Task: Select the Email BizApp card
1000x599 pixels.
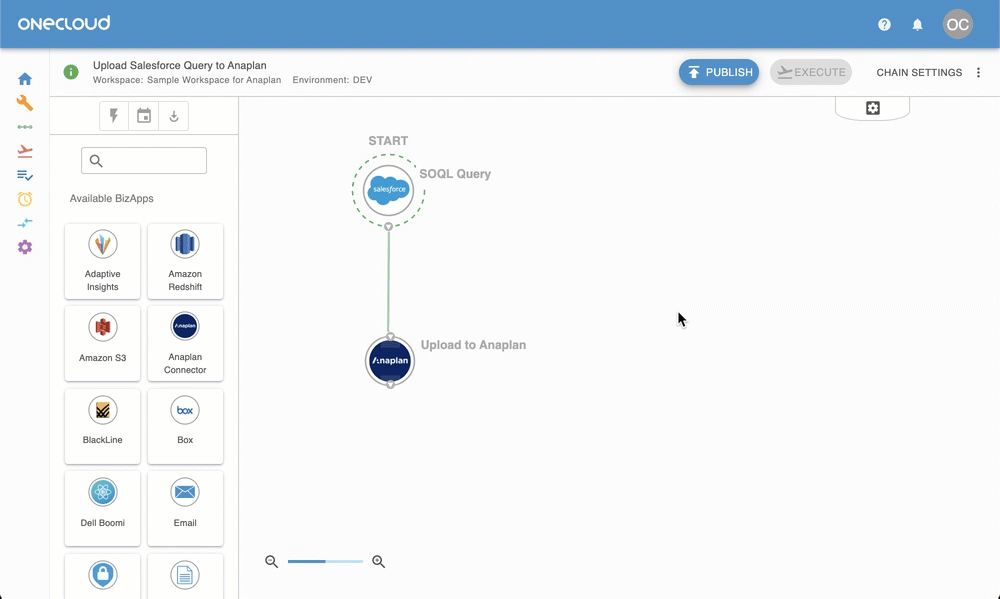Action: (185, 508)
